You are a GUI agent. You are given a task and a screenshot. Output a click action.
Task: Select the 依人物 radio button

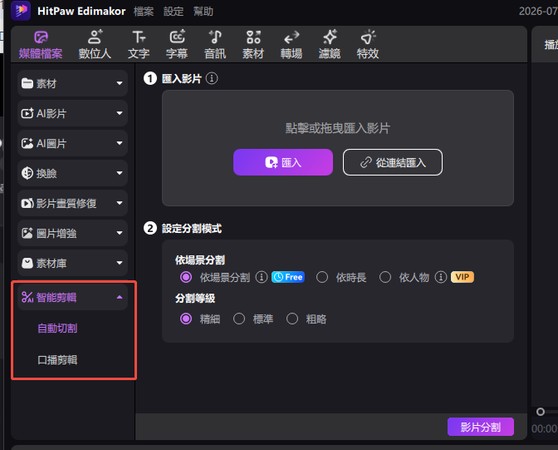tap(385, 277)
